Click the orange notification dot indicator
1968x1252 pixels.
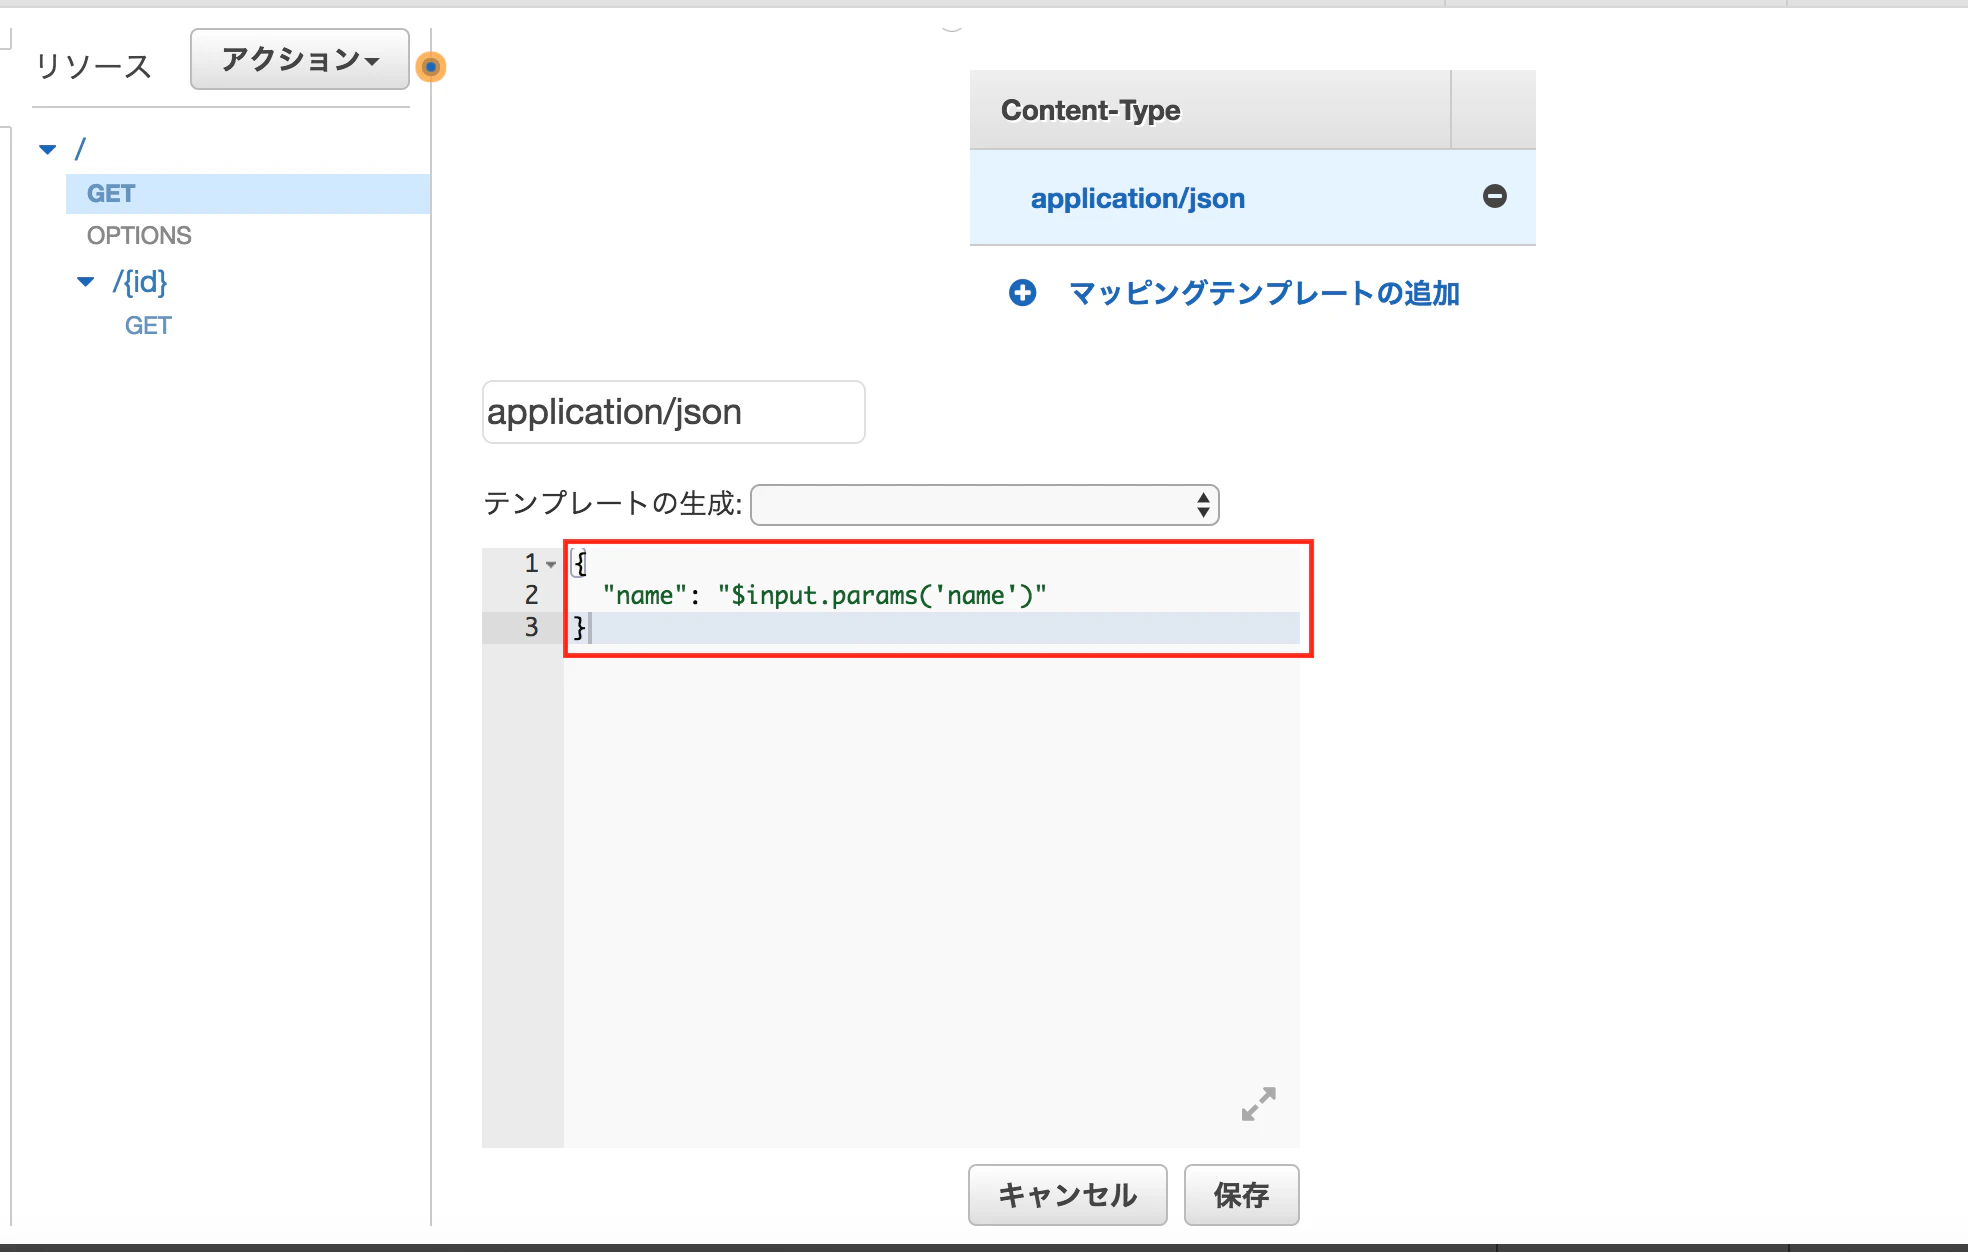pyautogui.click(x=431, y=67)
